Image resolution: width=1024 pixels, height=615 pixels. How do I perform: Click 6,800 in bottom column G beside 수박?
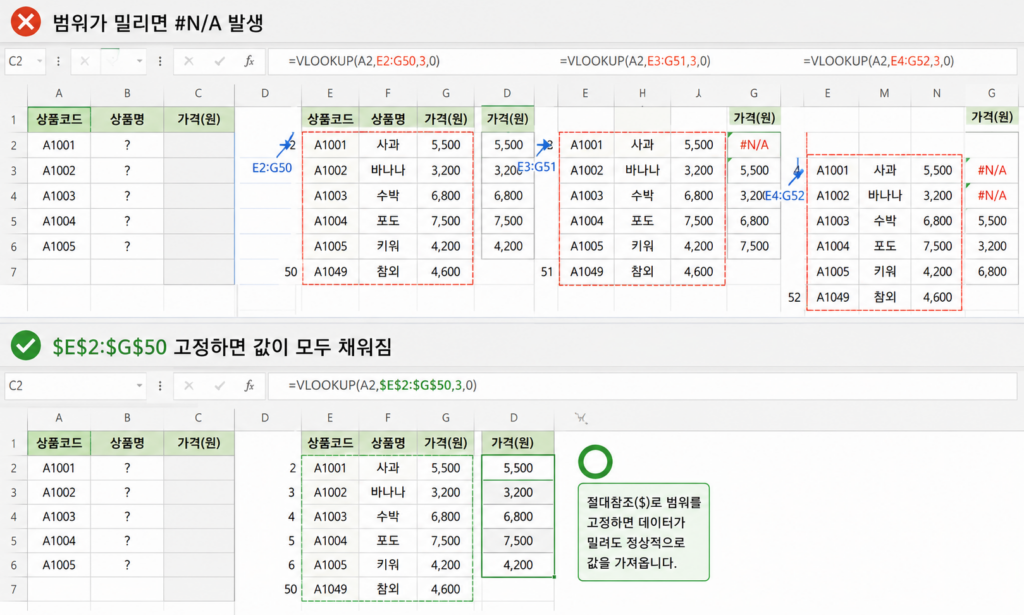[x=445, y=516]
